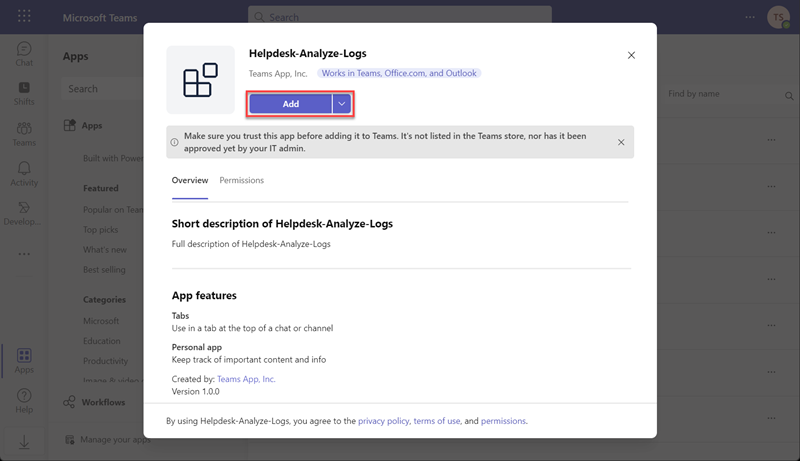Open Chat in the left rail

click(24, 55)
